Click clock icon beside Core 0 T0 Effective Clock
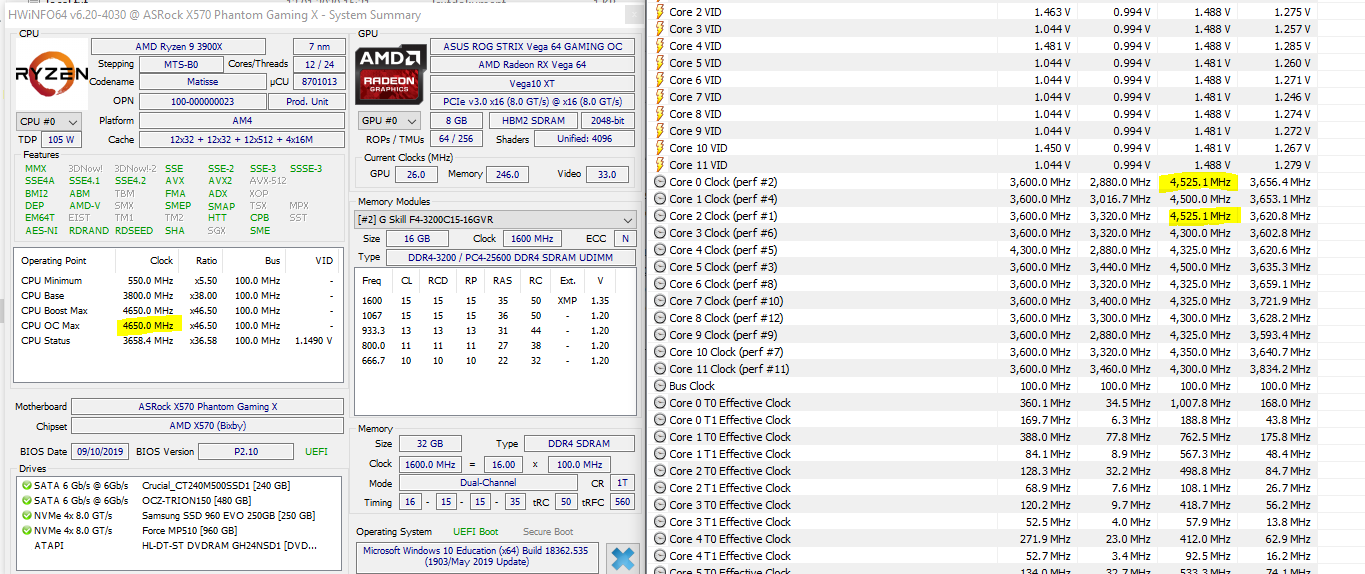The height and width of the screenshot is (574, 1365). pyautogui.click(x=659, y=403)
